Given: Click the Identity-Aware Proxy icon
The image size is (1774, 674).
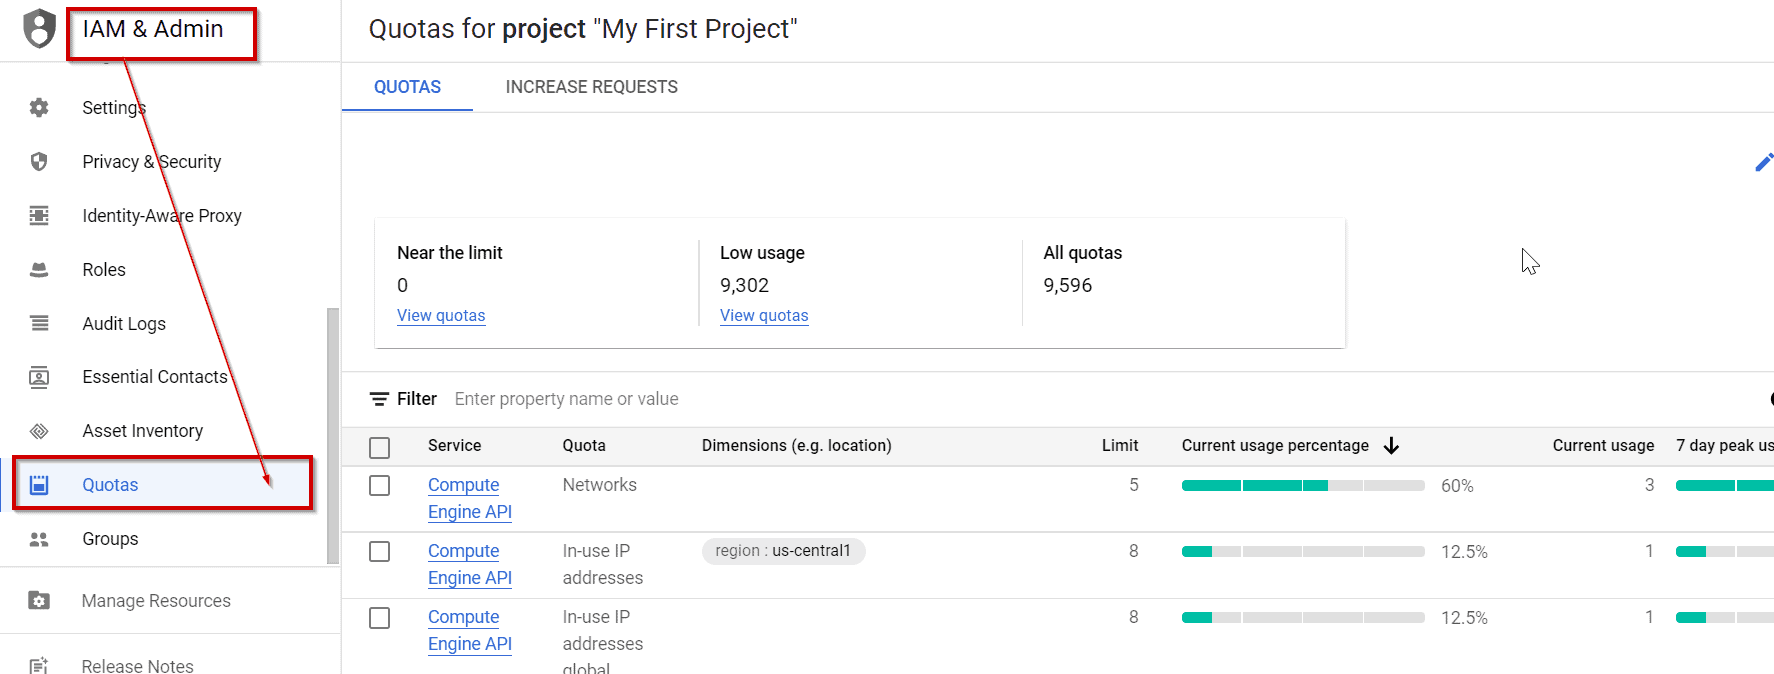Looking at the screenshot, I should click(39, 216).
